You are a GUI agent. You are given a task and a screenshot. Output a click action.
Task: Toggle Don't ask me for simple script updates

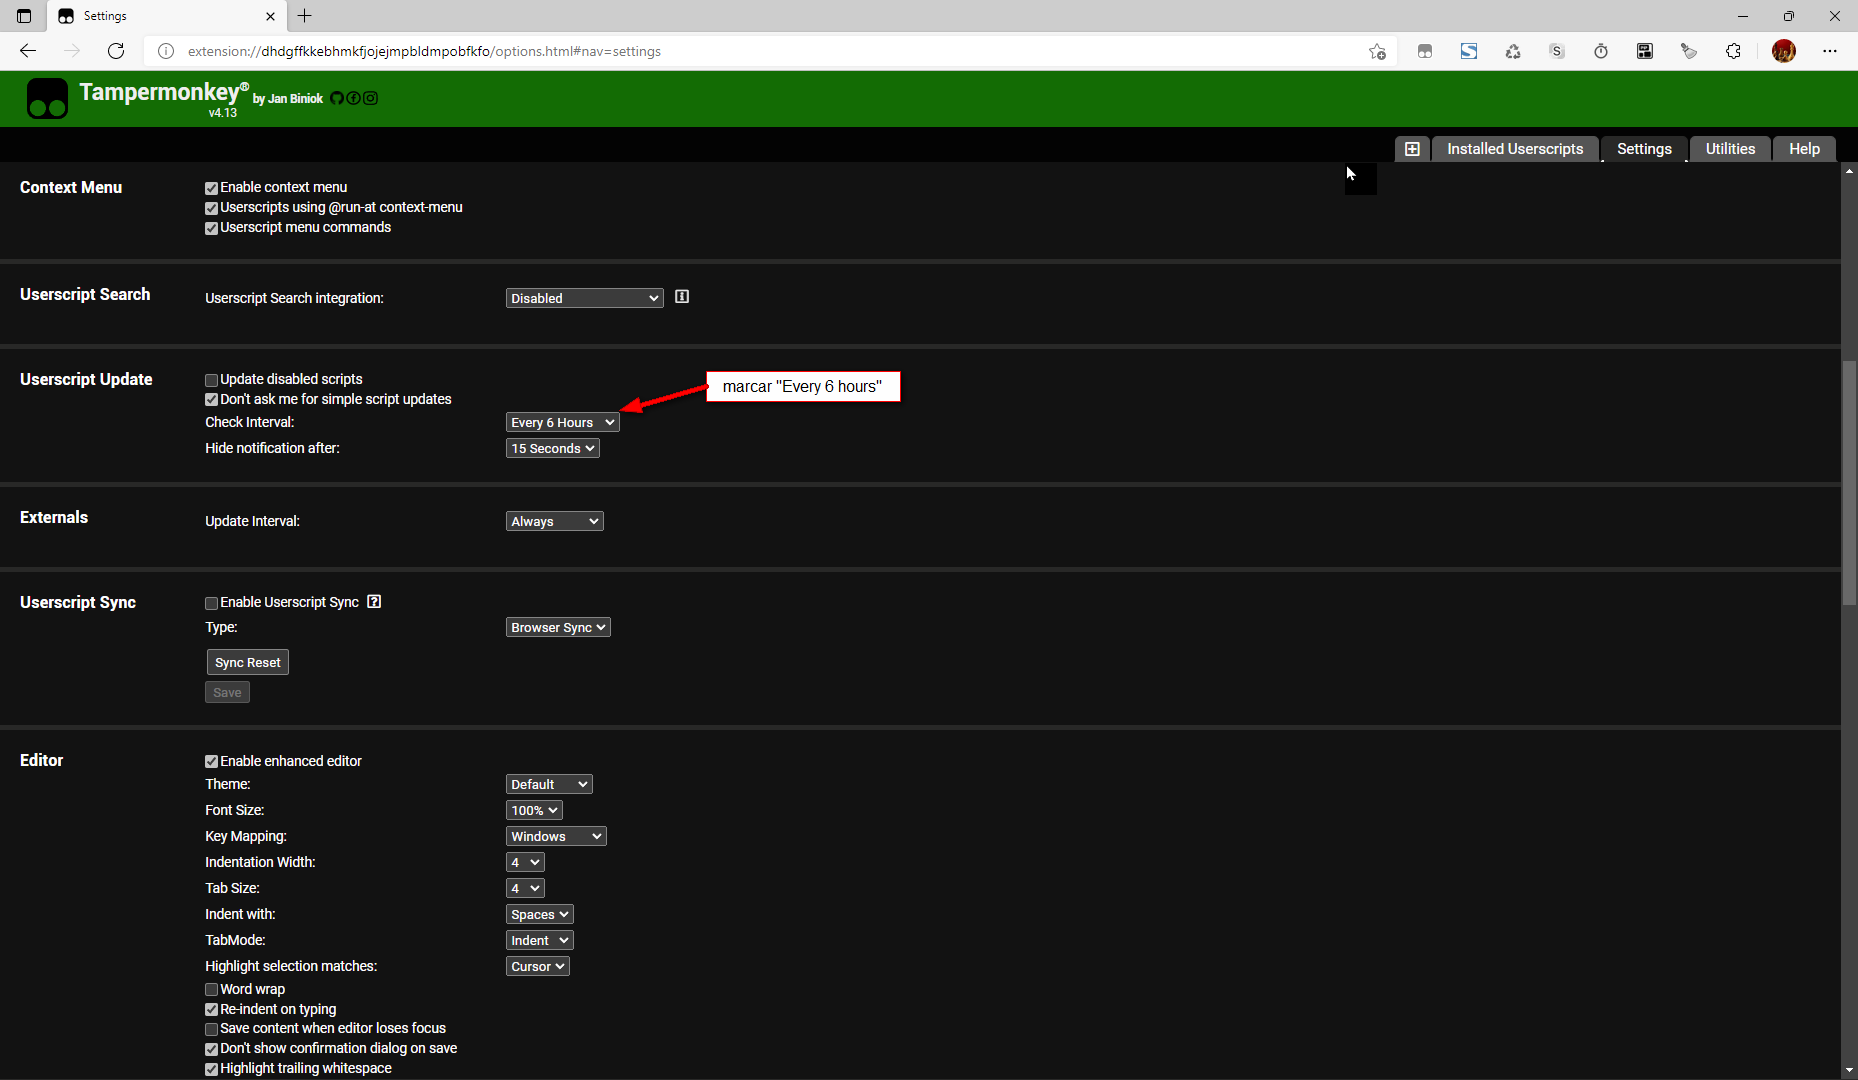211,400
